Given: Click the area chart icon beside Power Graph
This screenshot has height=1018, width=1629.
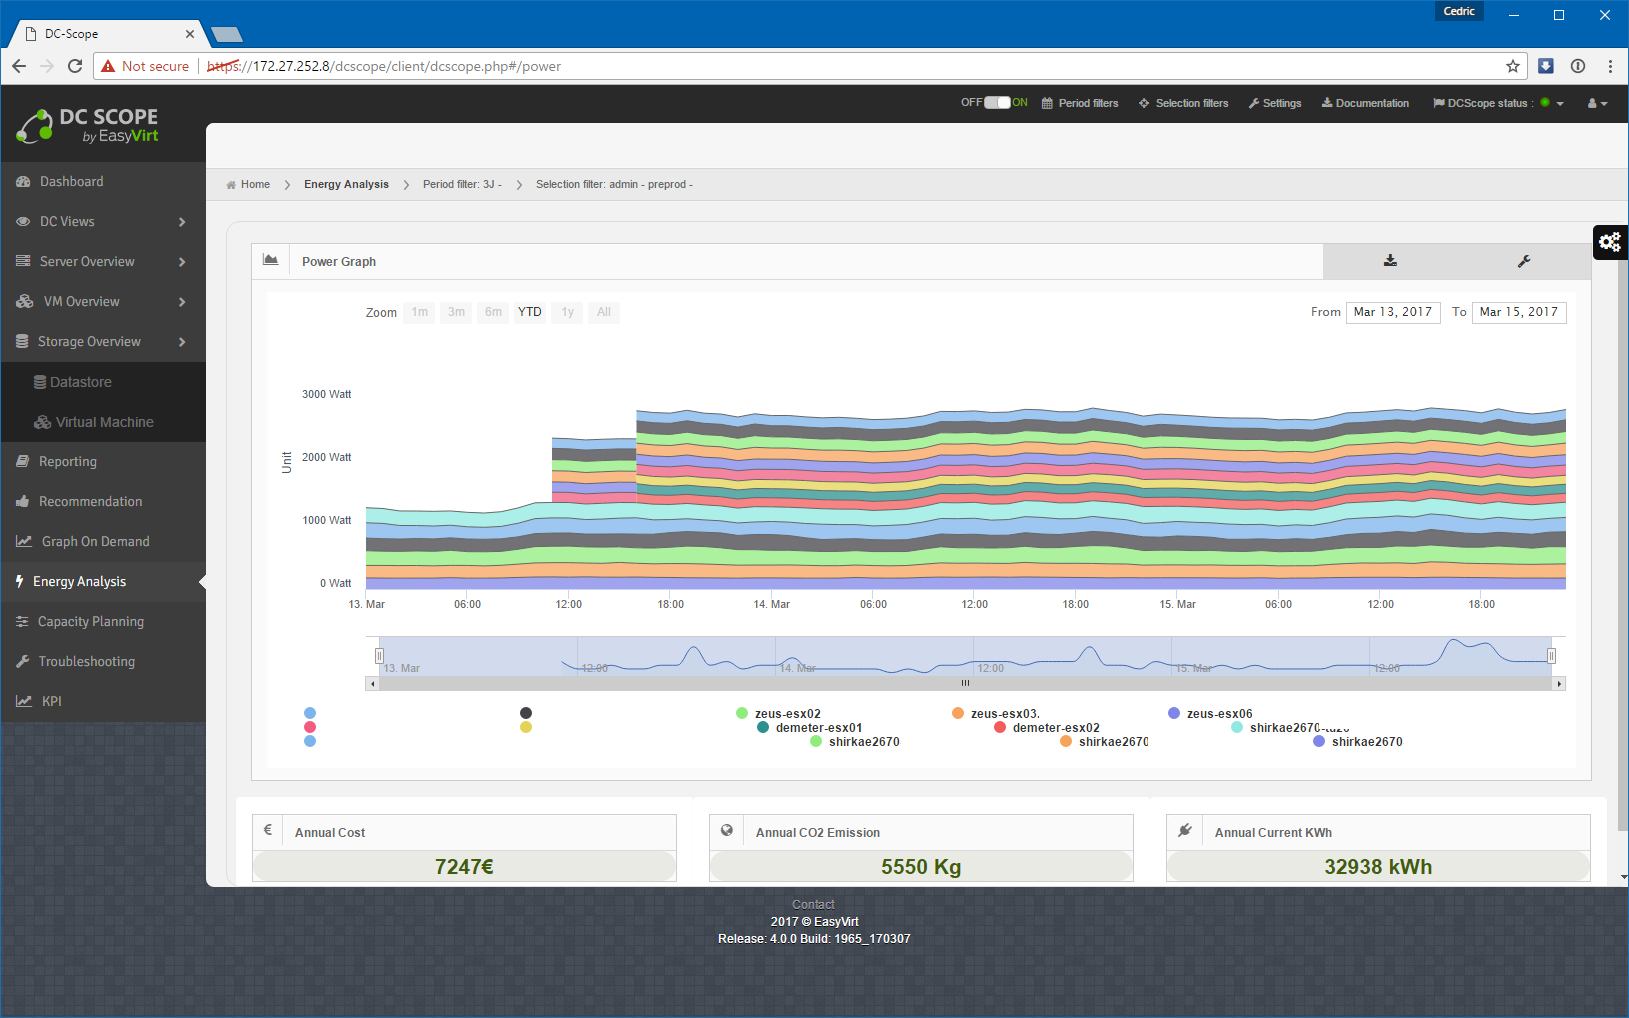Looking at the screenshot, I should pos(270,260).
